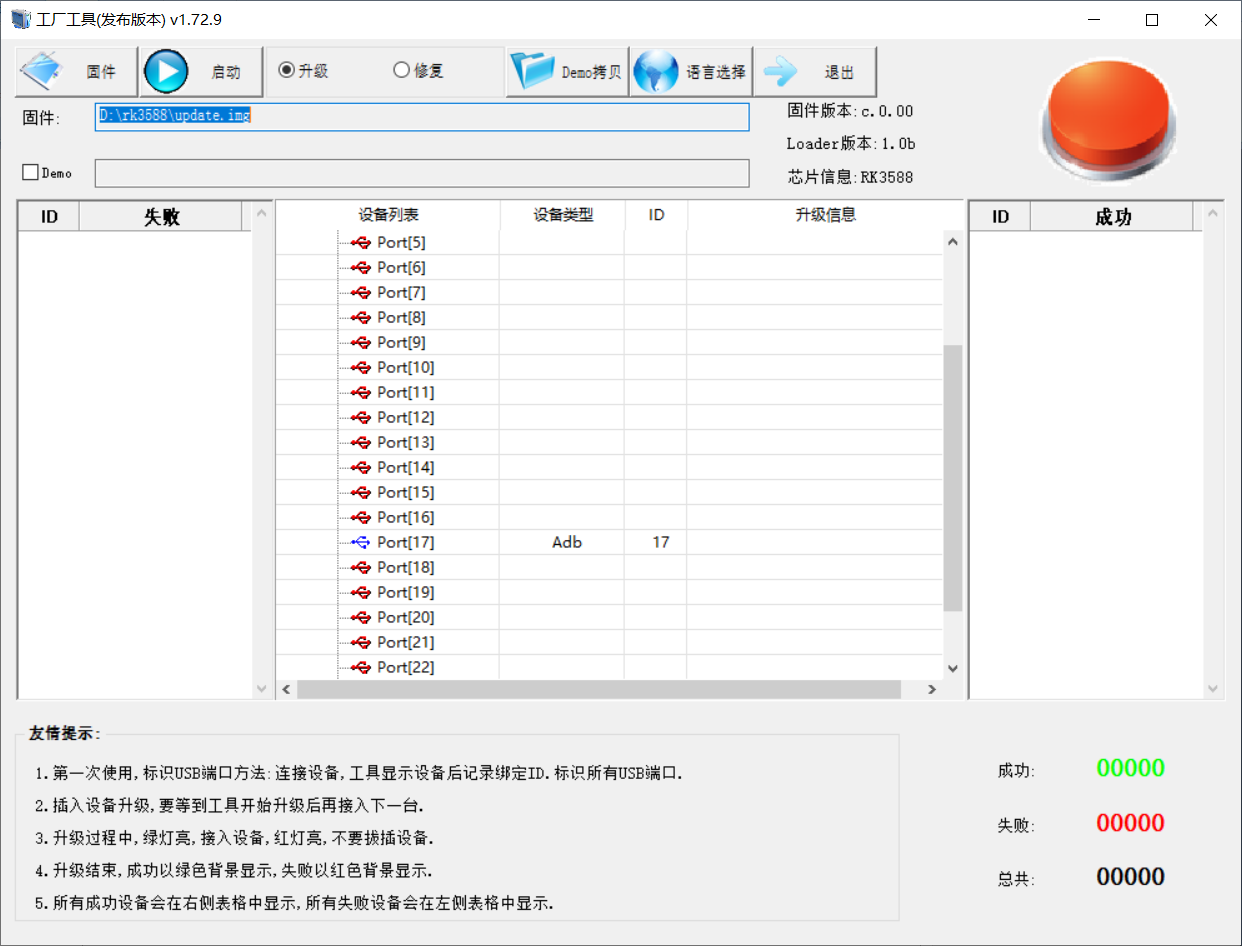Click failure table scrollbar up arrow
Image resolution: width=1242 pixels, height=946 pixels.
(262, 213)
